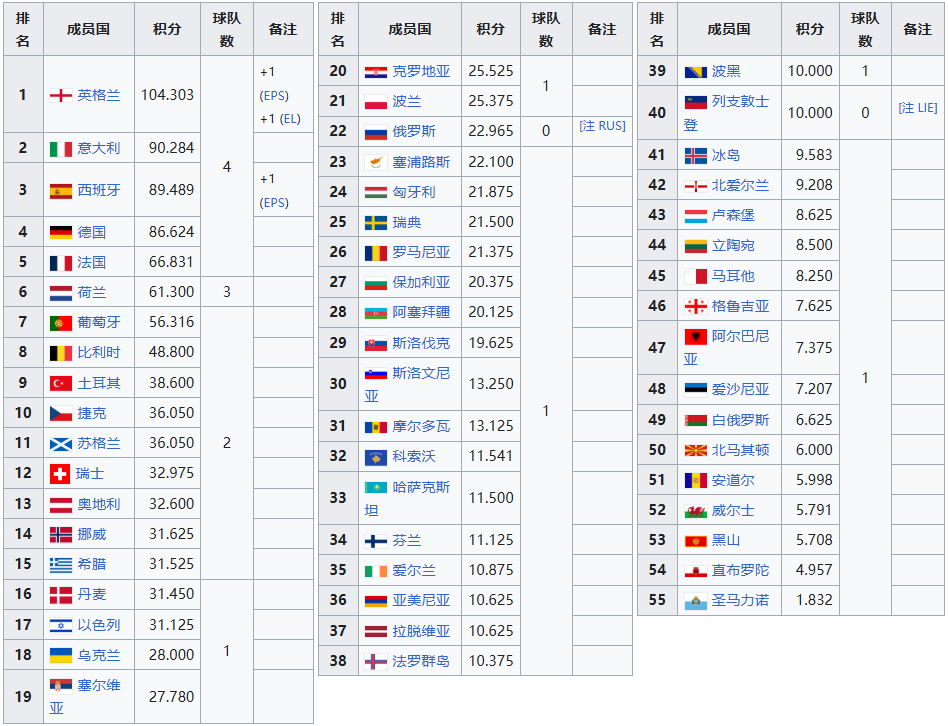This screenshot has height=726, width=948.
Task: Click the Ukraine flag icon
Action: (61, 655)
